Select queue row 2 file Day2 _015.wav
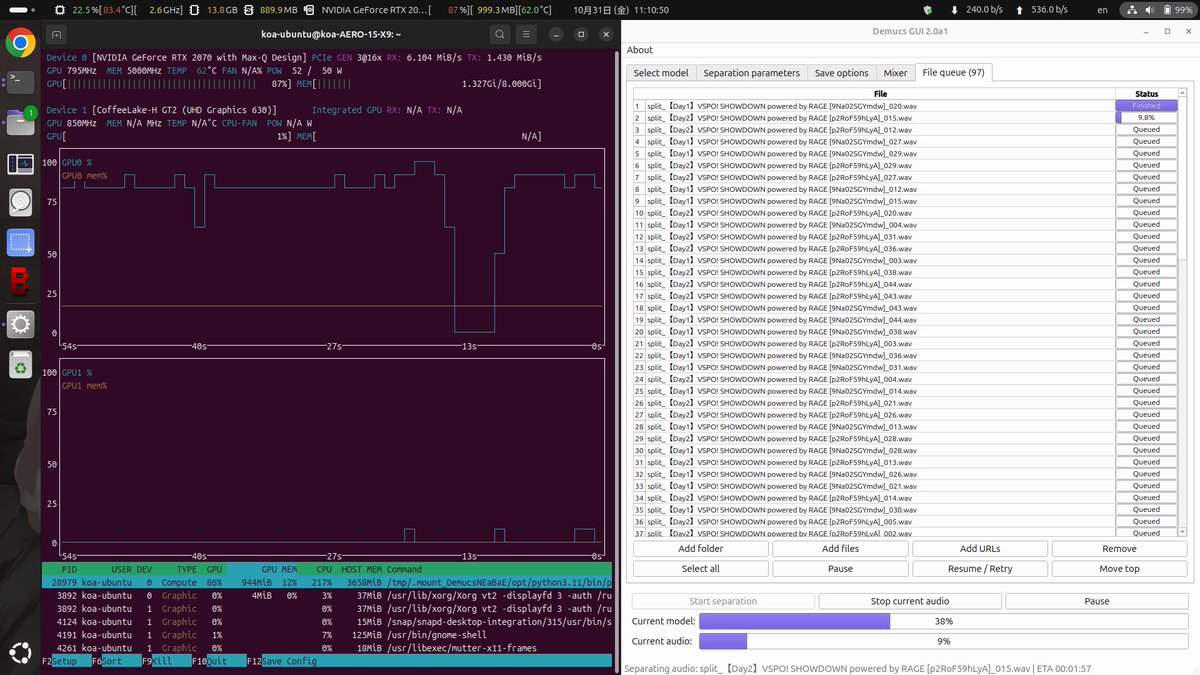The height and width of the screenshot is (675, 1200). tap(880, 117)
